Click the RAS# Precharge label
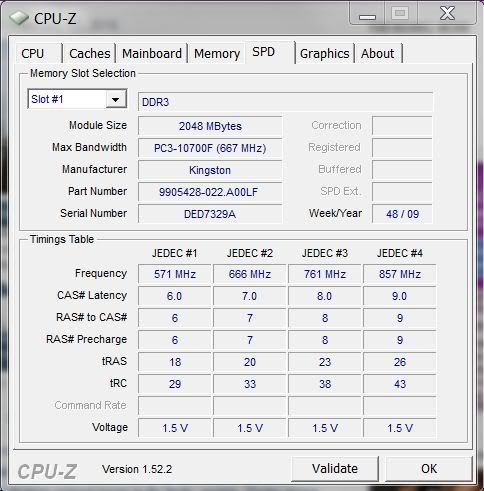Viewport: 484px width, 491px height. click(x=87, y=339)
